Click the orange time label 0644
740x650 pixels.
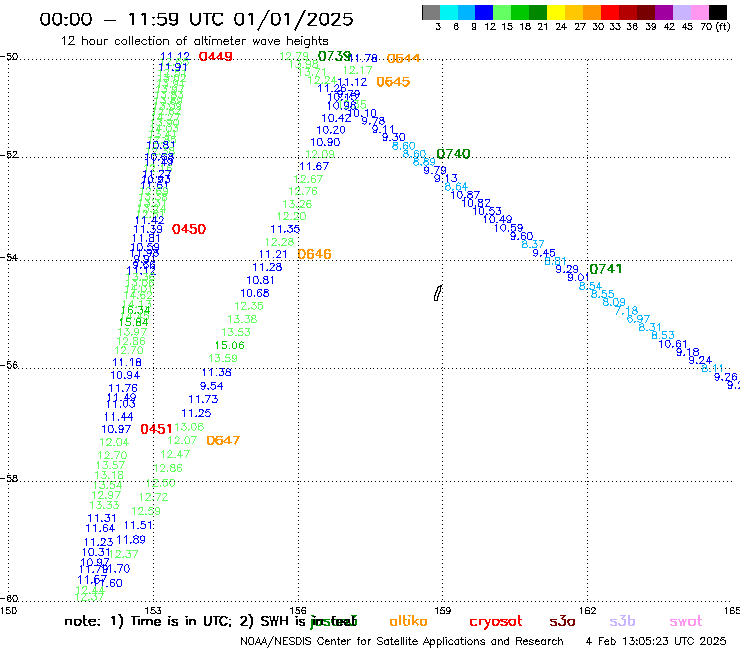(403, 59)
